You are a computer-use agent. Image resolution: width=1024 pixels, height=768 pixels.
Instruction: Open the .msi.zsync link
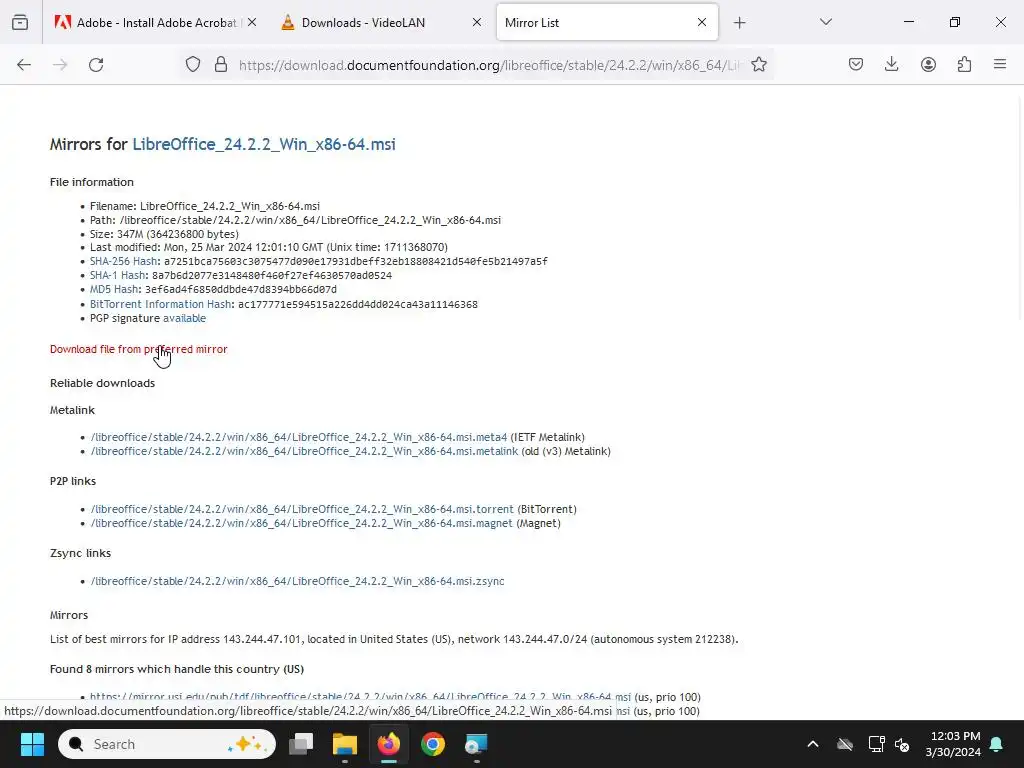tap(297, 581)
